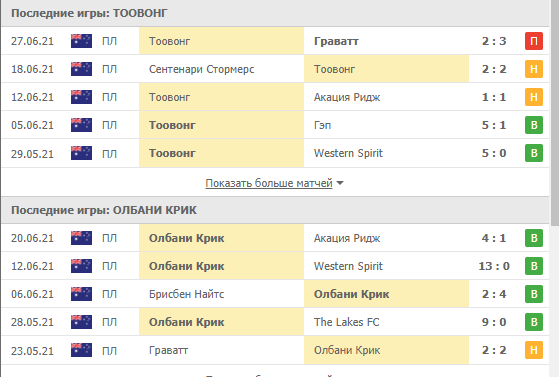Select team Сентенари Стормерс in the match list

pyautogui.click(x=201, y=69)
